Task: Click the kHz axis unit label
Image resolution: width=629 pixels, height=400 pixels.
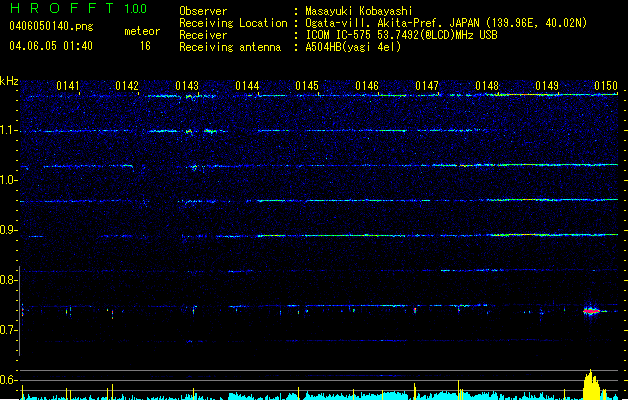Action: click(x=9, y=81)
